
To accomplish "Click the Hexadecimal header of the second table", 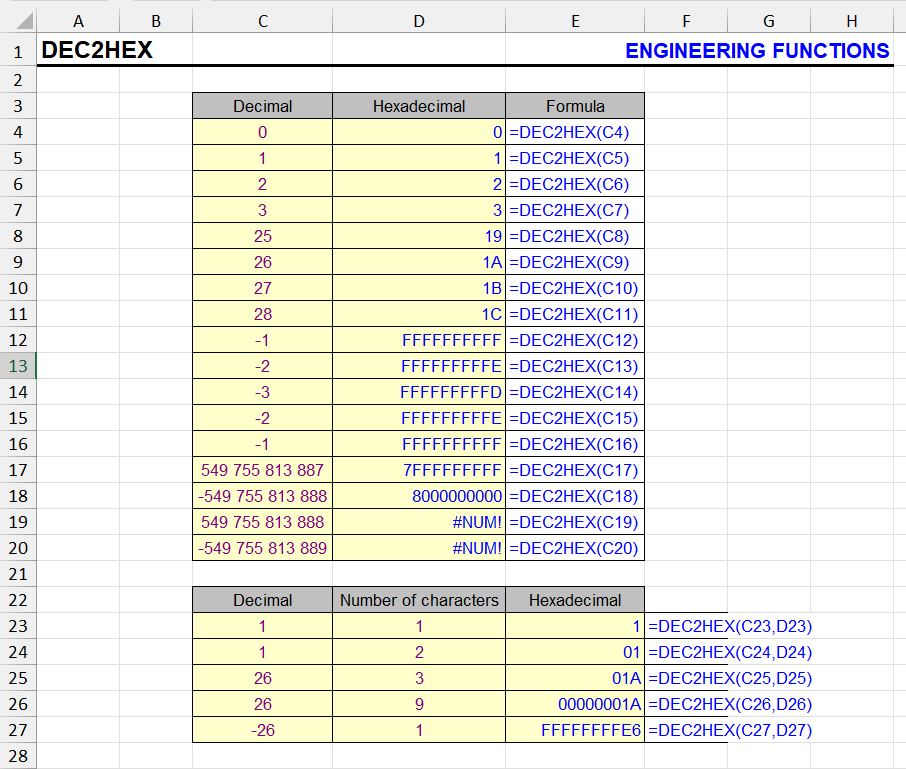I will point(576,600).
